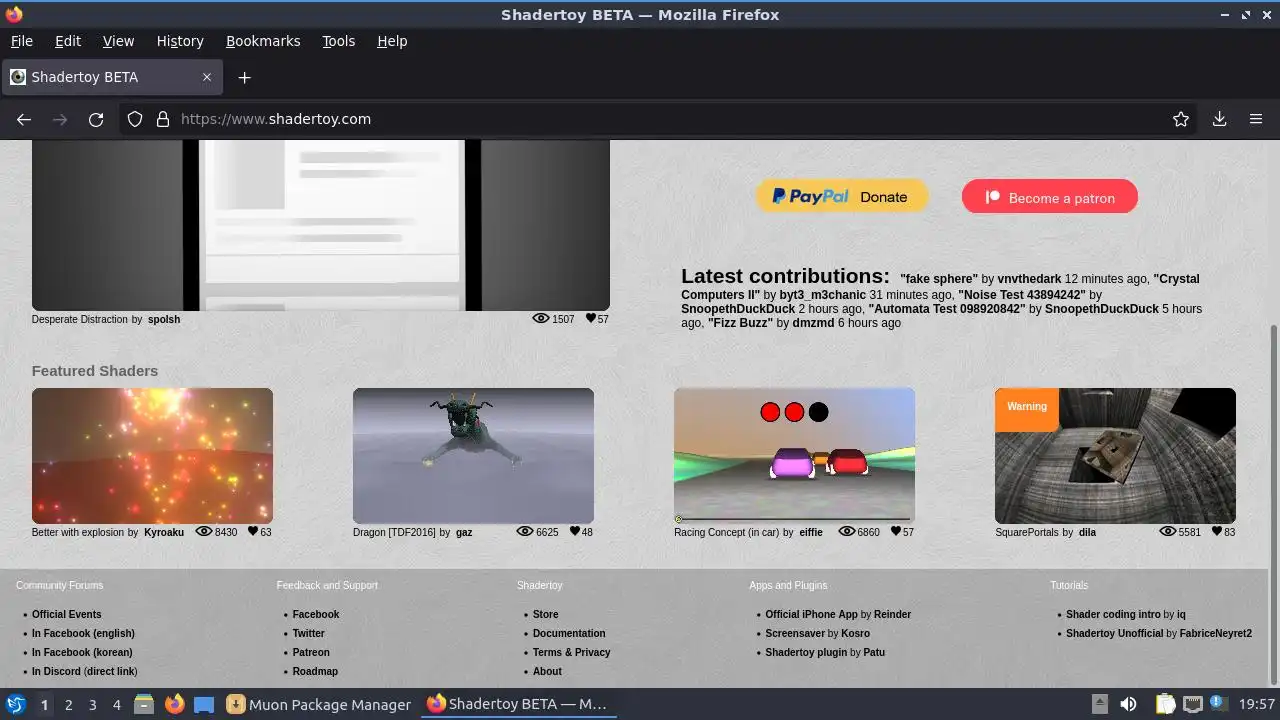
Task: Open the Fizz Buzz shader link
Action: pyautogui.click(x=749, y=323)
